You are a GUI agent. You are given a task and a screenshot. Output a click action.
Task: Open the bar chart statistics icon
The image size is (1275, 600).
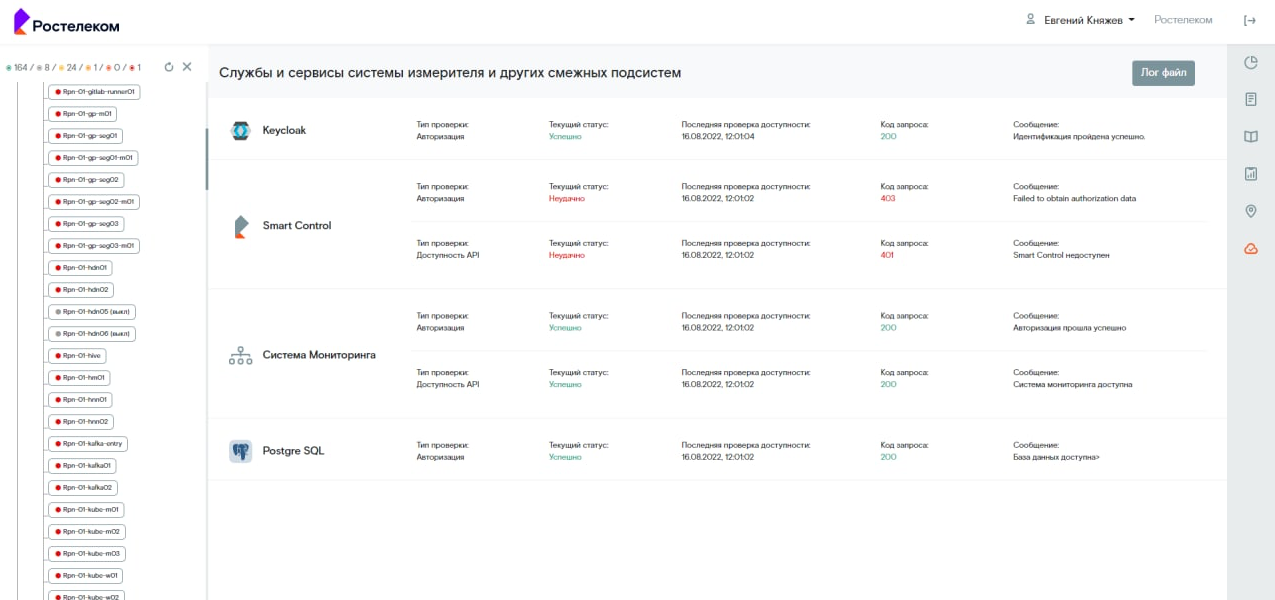pyautogui.click(x=1250, y=174)
